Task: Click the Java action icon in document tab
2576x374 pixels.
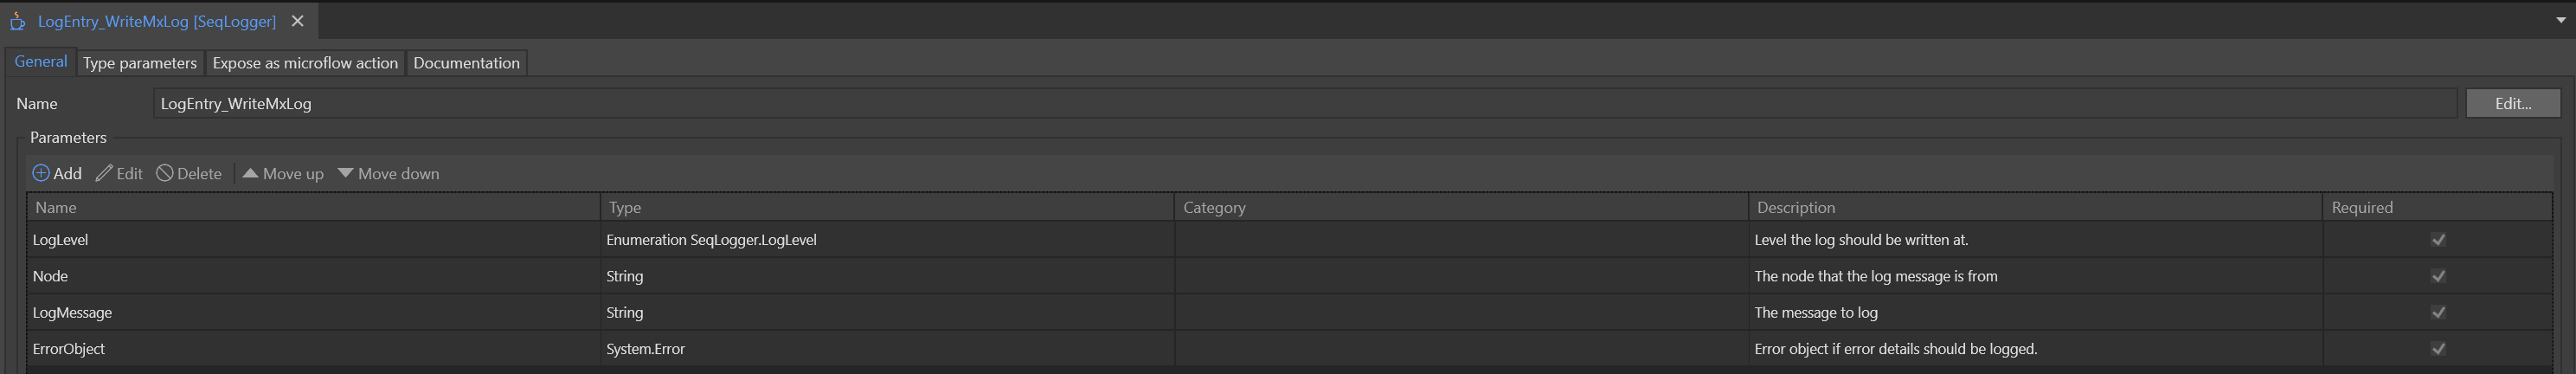Action: click(18, 21)
